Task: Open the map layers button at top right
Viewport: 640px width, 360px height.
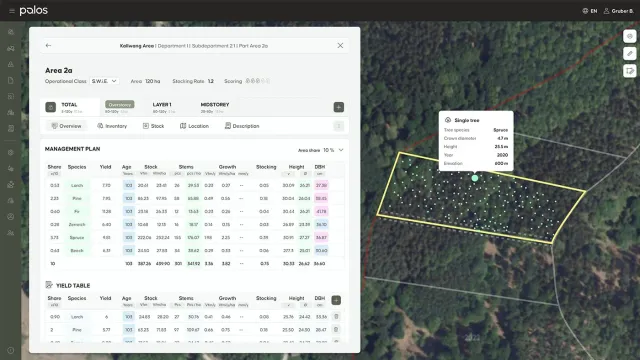Action: coord(630,36)
